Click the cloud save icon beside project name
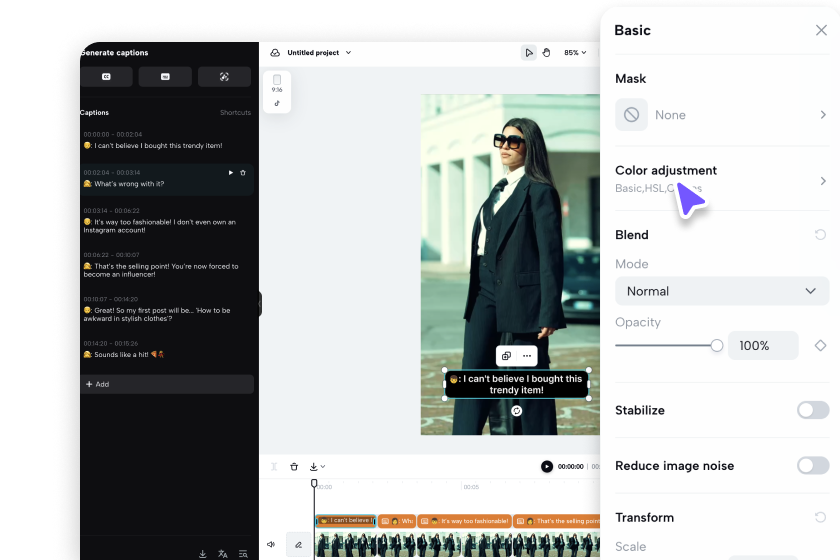The height and width of the screenshot is (560, 840). pyautogui.click(x=275, y=53)
